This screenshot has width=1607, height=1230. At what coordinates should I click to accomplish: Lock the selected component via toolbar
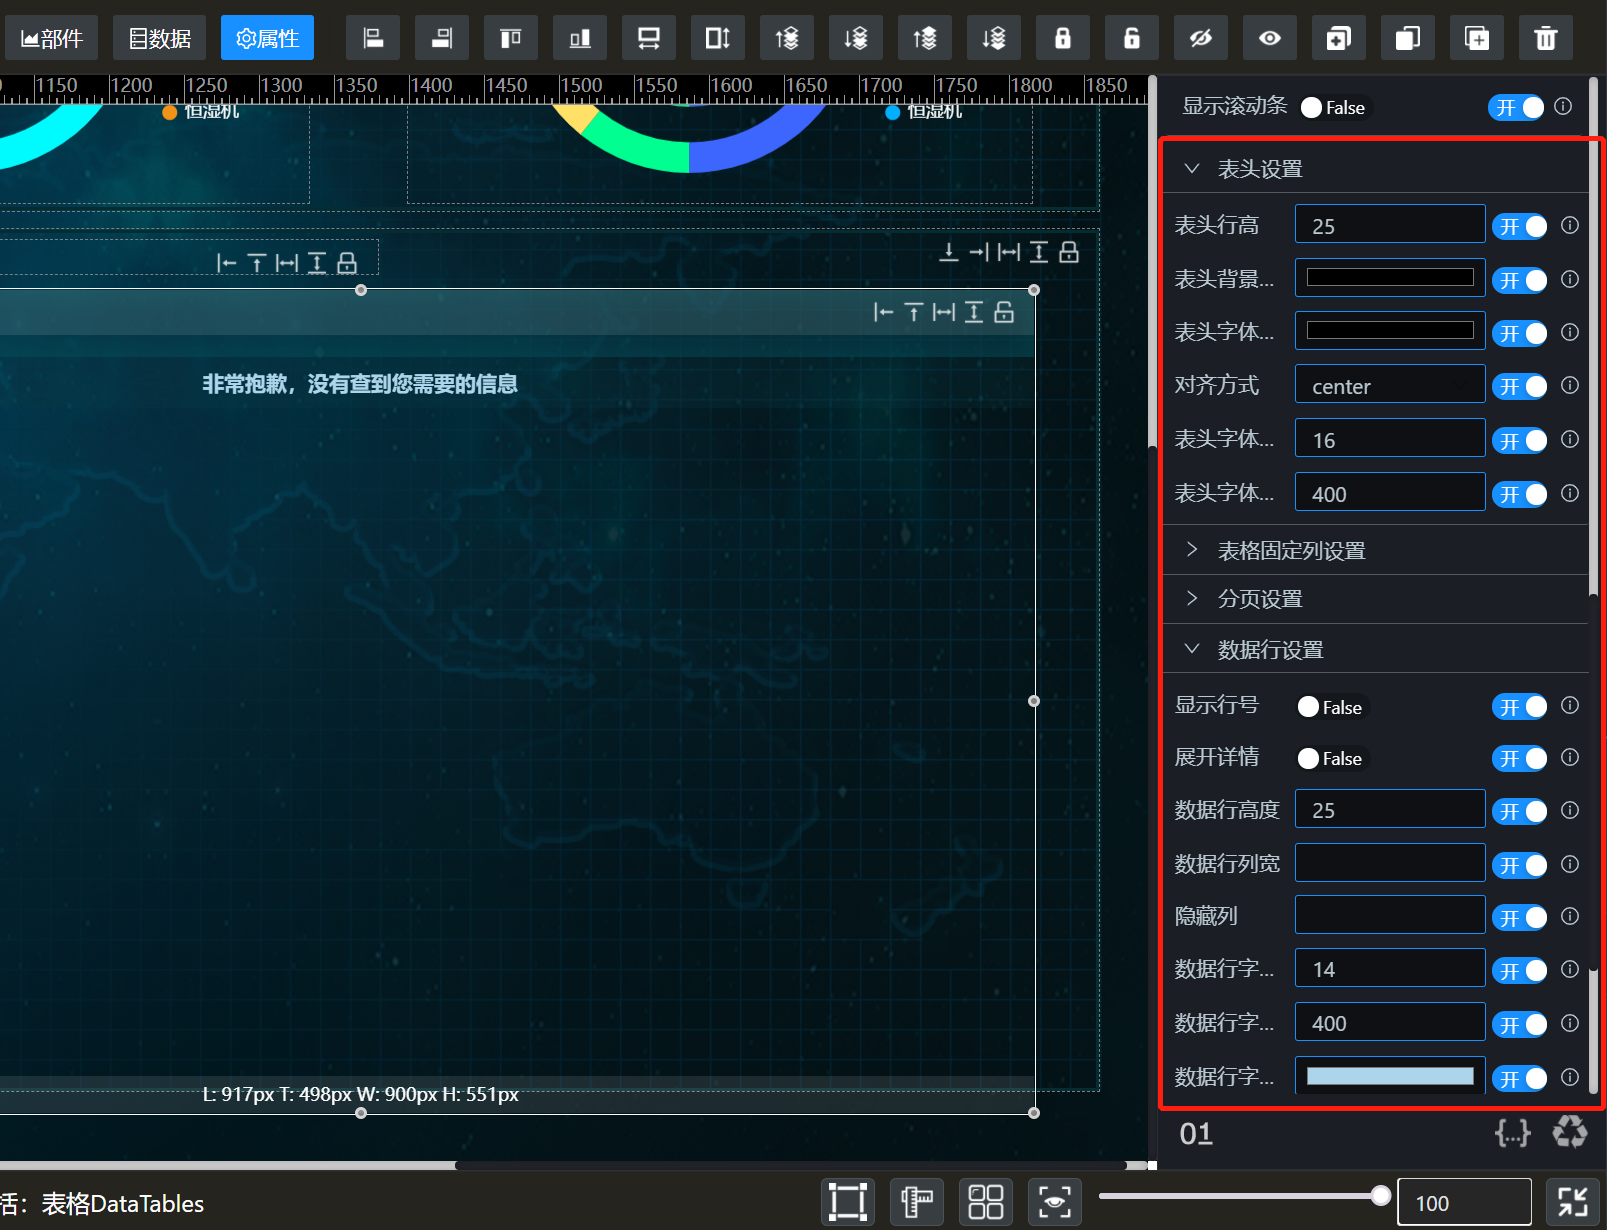tap(1063, 38)
